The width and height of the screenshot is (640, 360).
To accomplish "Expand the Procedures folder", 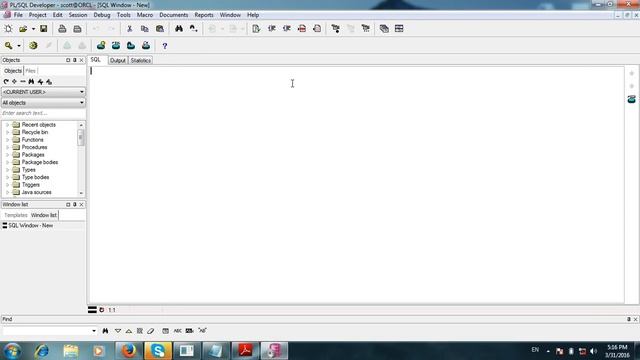I will [x=7, y=147].
